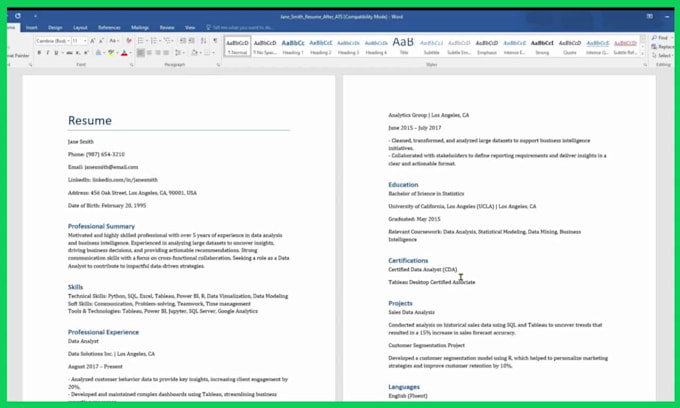Click Replace in Editing group
The image size is (680, 408).
click(x=664, y=46)
